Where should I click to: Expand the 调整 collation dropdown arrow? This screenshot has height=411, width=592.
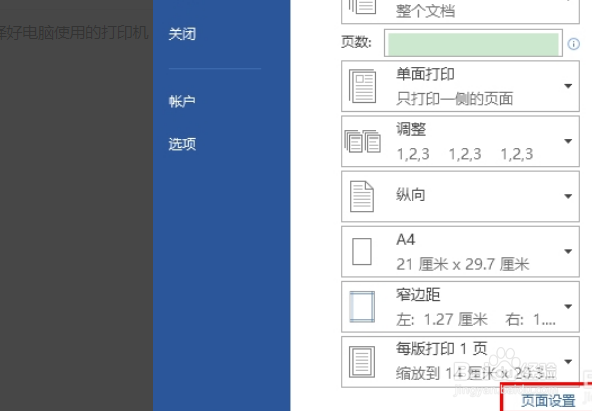tap(568, 141)
